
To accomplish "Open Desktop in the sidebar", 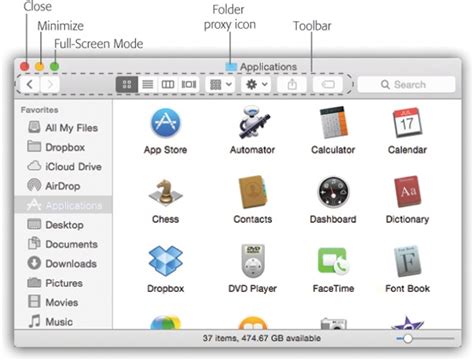I will point(63,225).
